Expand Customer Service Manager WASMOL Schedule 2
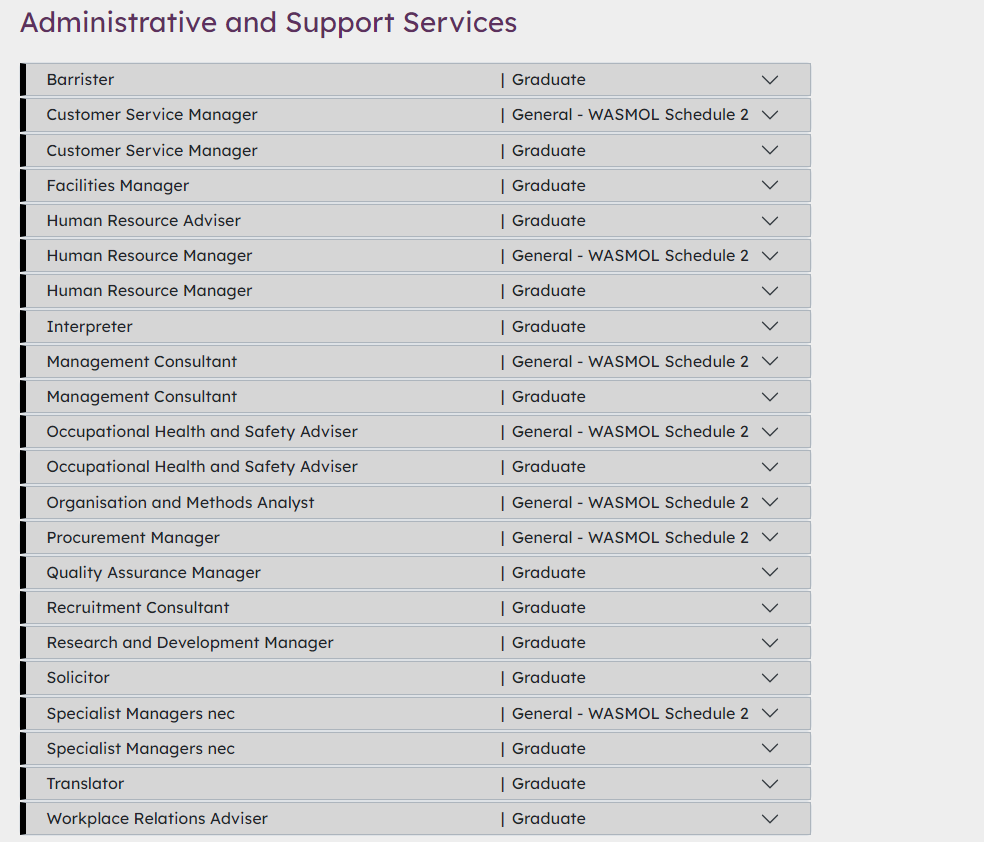This screenshot has height=842, width=984. pyautogui.click(x=769, y=115)
